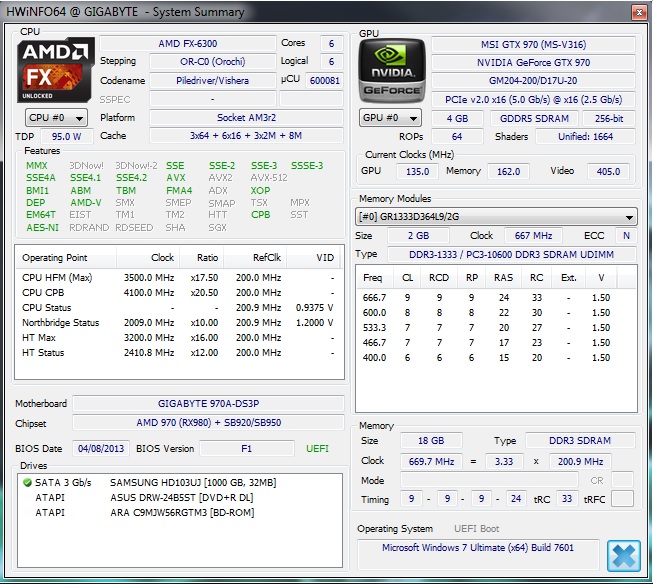Click the Platform value Socket AM3r2
Viewport: 653px width, 584px height.
[247, 117]
